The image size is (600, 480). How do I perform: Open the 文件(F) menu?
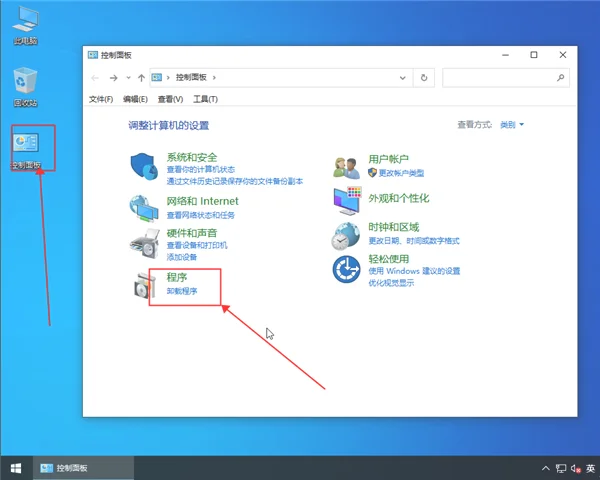(x=101, y=100)
